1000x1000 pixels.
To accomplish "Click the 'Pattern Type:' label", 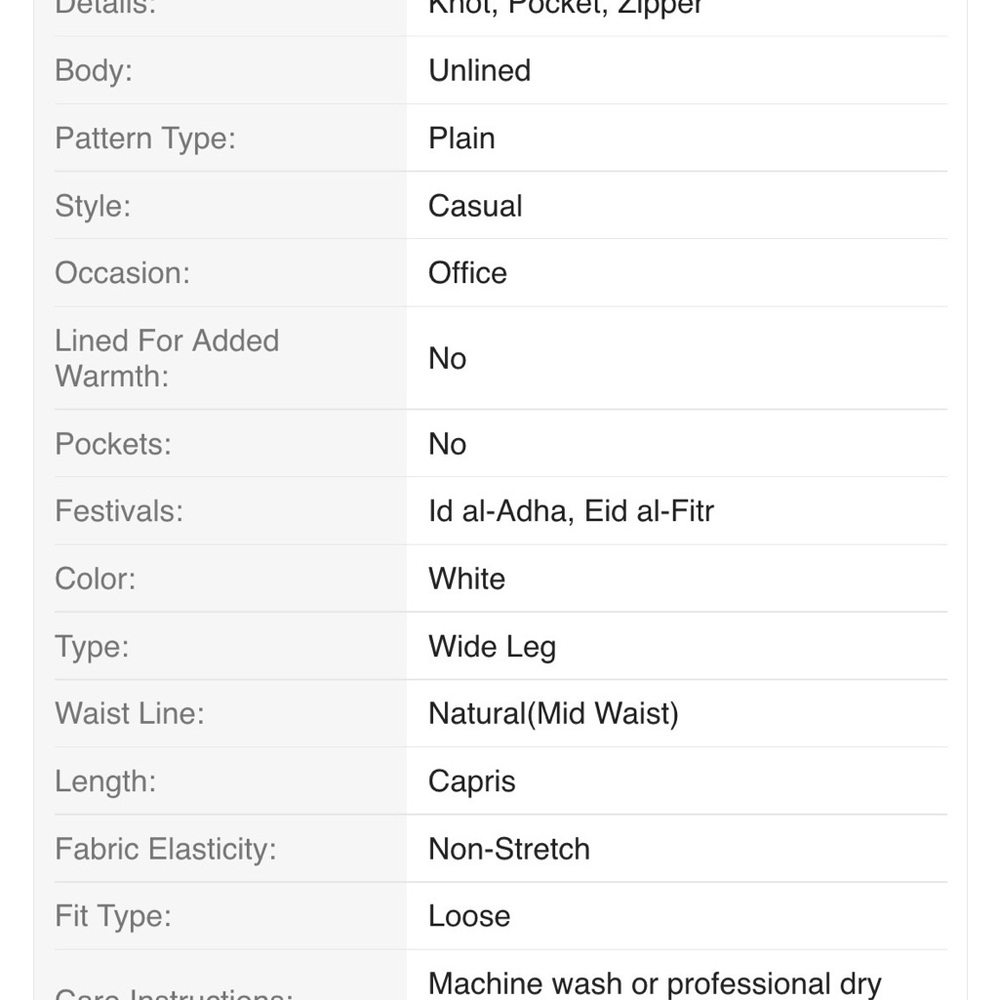I will point(145,138).
